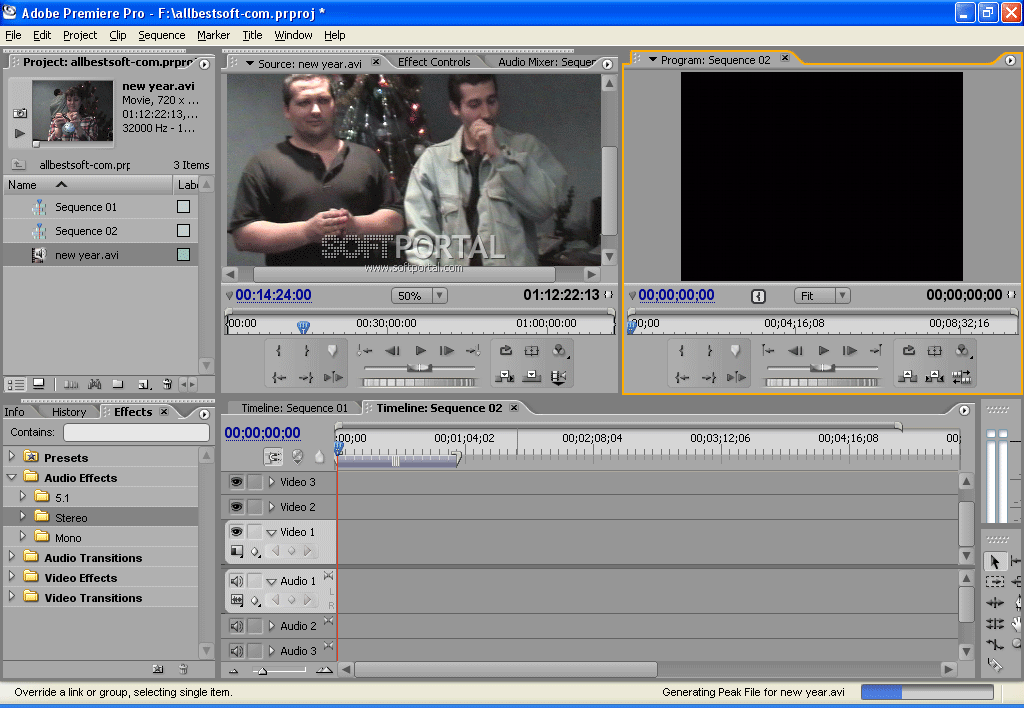Screen dimensions: 1024x708
Task: Step back one frame in Program monitor
Action: (x=796, y=350)
